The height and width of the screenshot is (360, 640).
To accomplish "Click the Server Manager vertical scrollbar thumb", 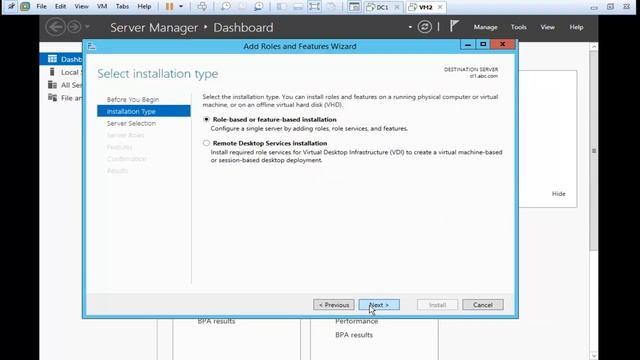I will tap(594, 151).
